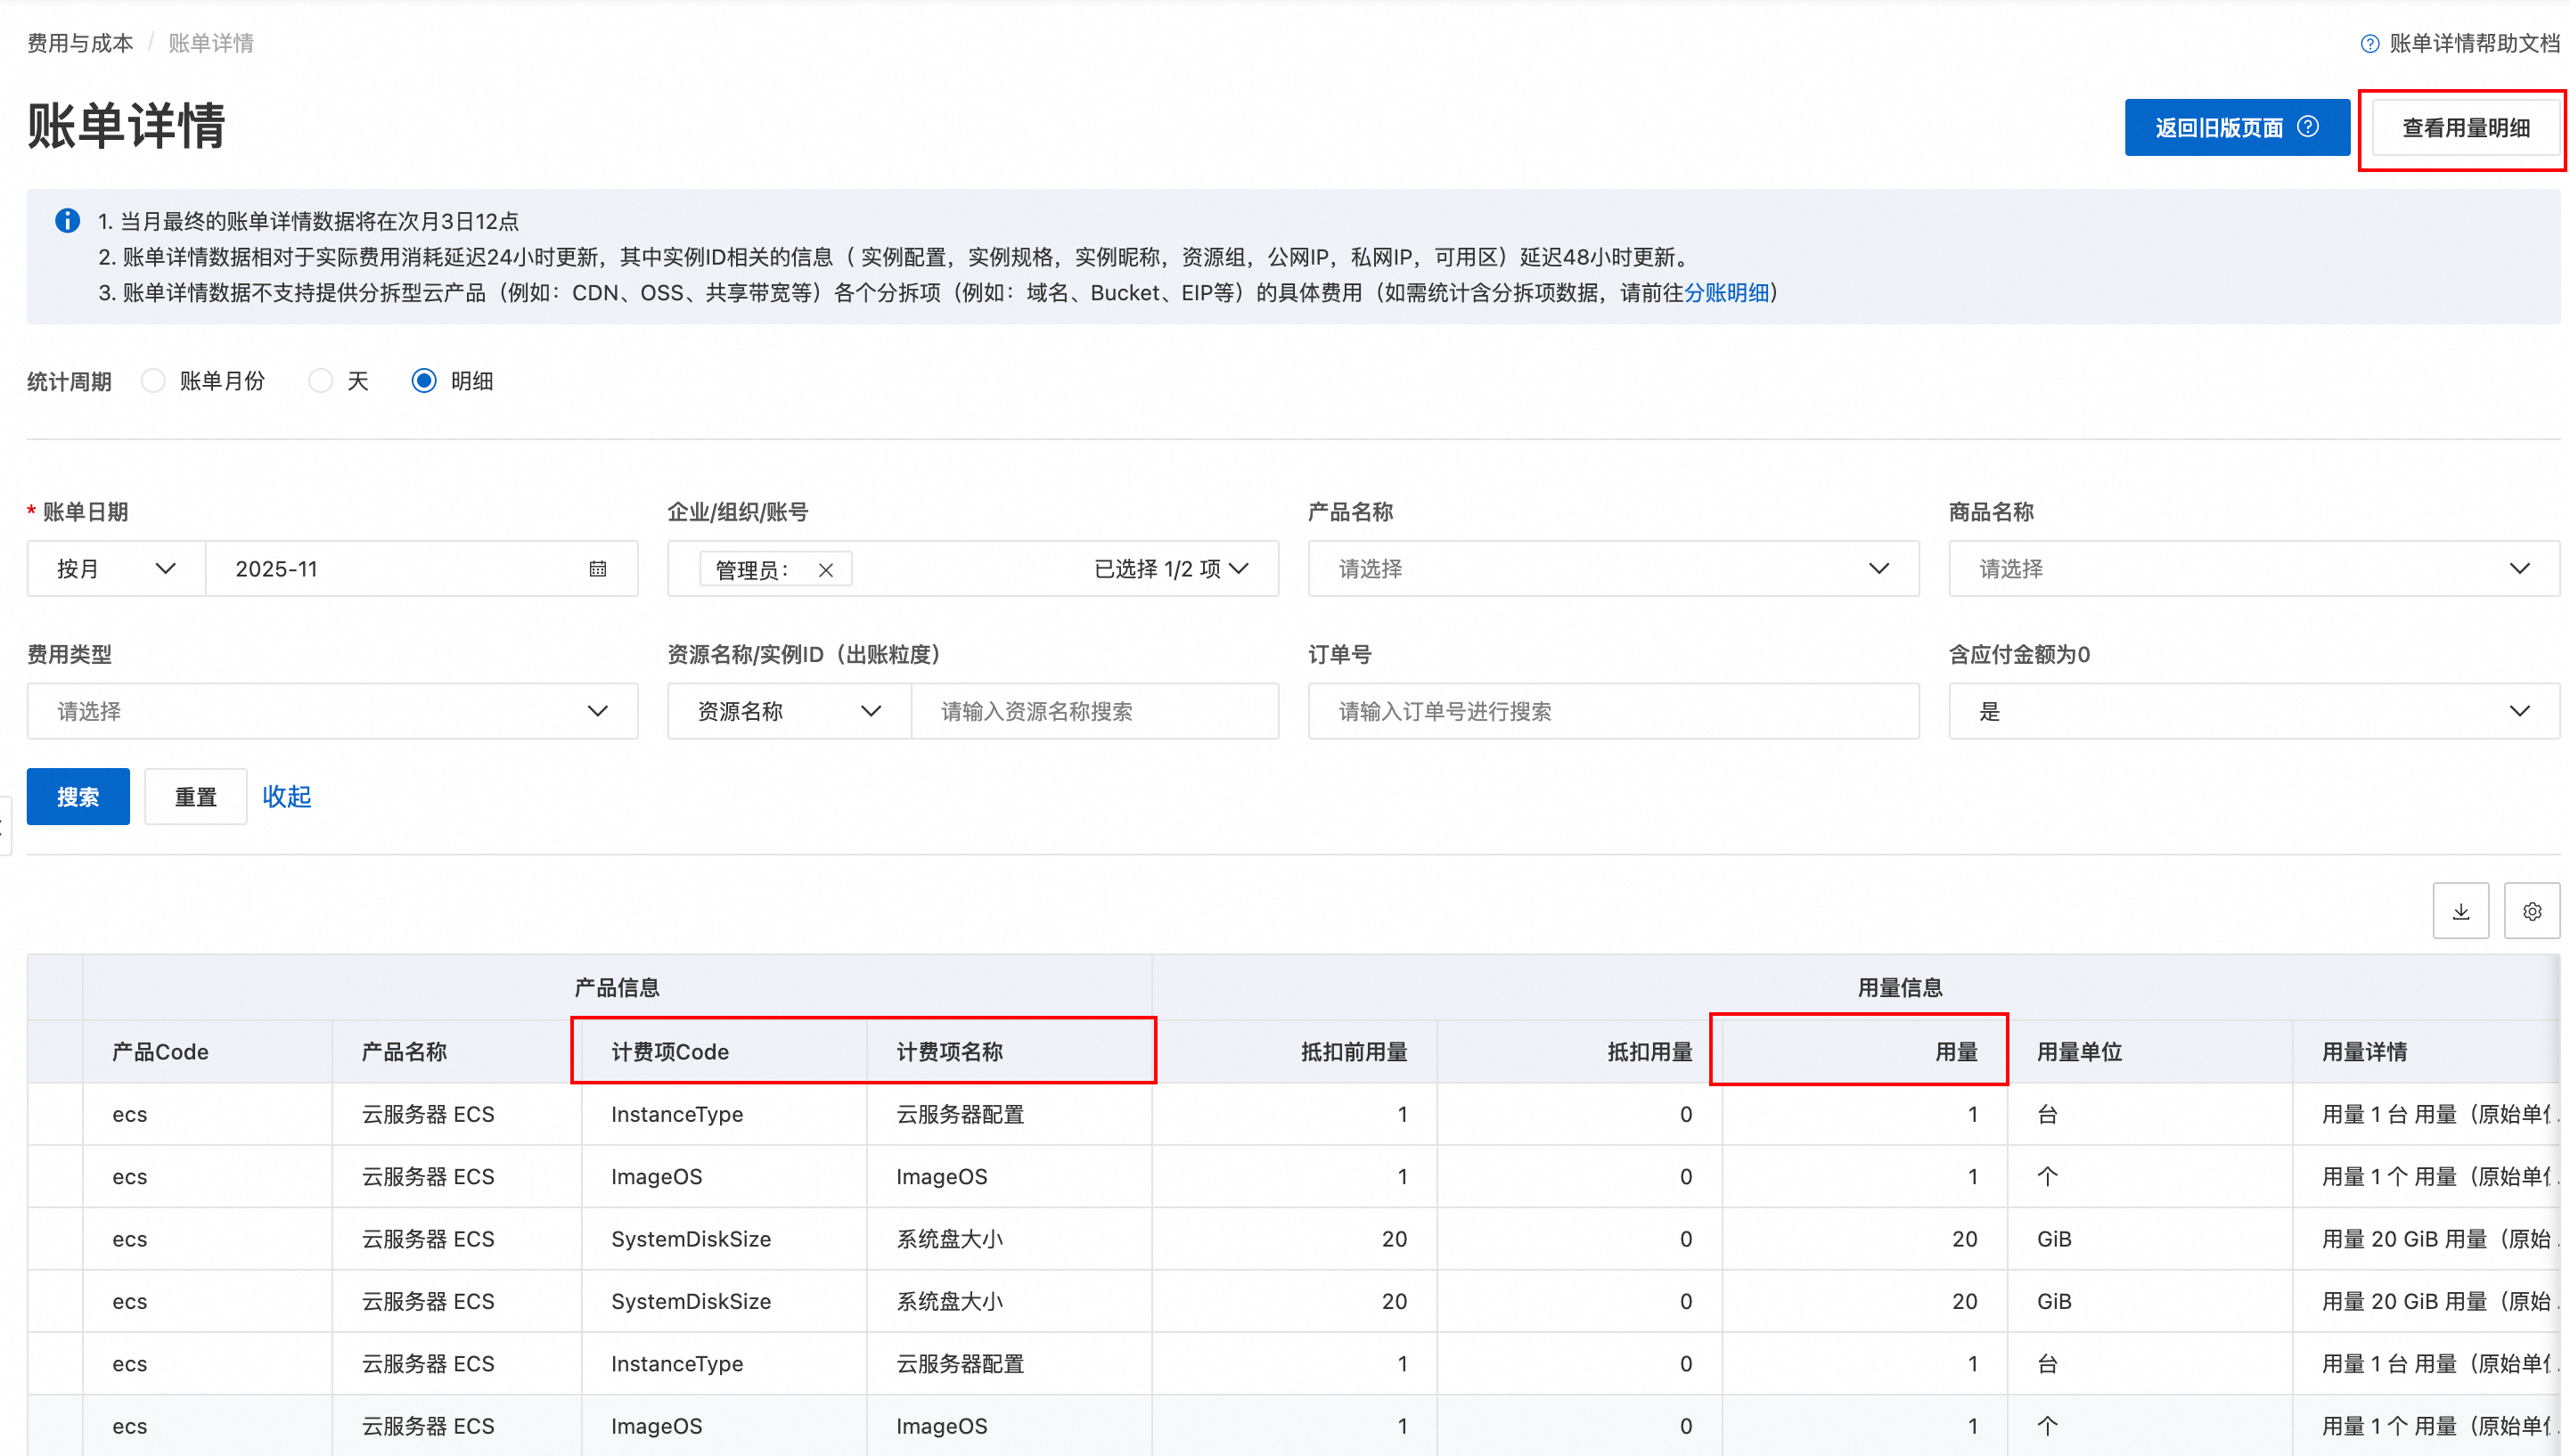The width and height of the screenshot is (2570, 1456).
Task: Click the 订单号 search input field
Action: click(1612, 711)
